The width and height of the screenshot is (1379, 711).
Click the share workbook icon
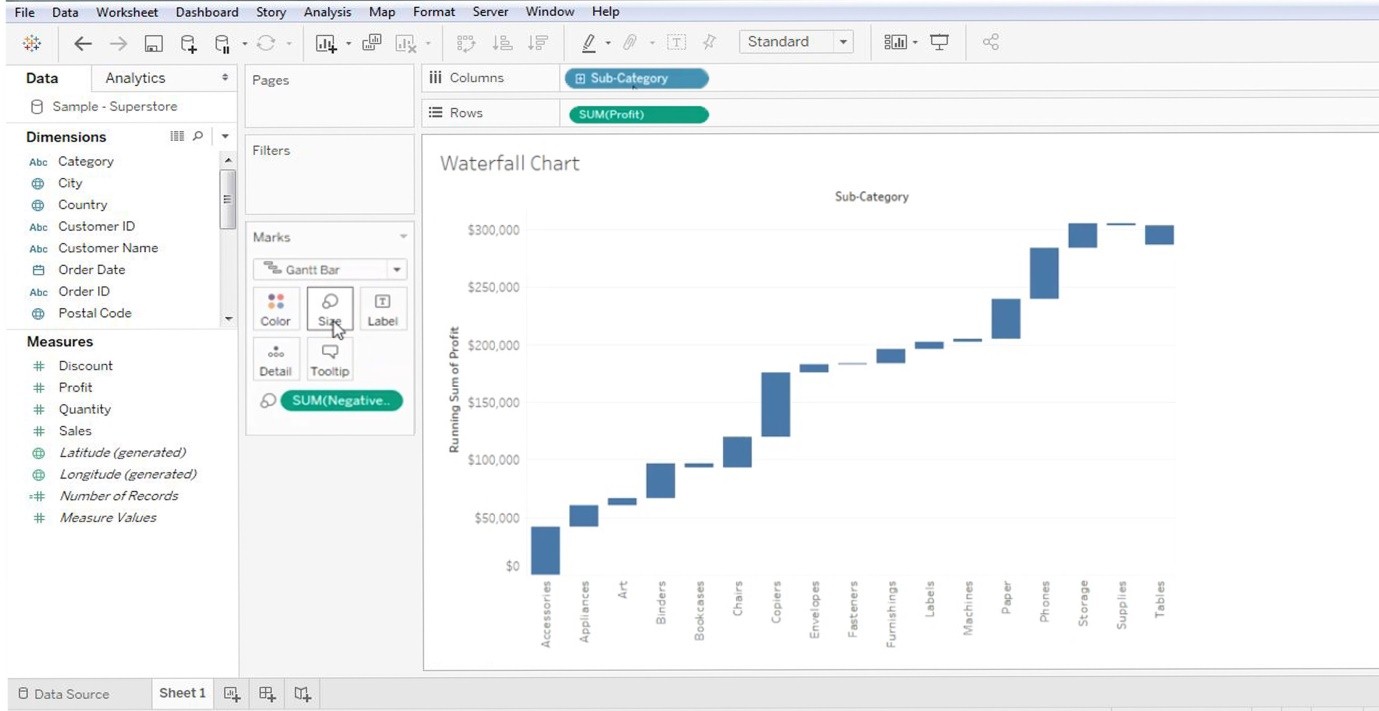(x=991, y=42)
